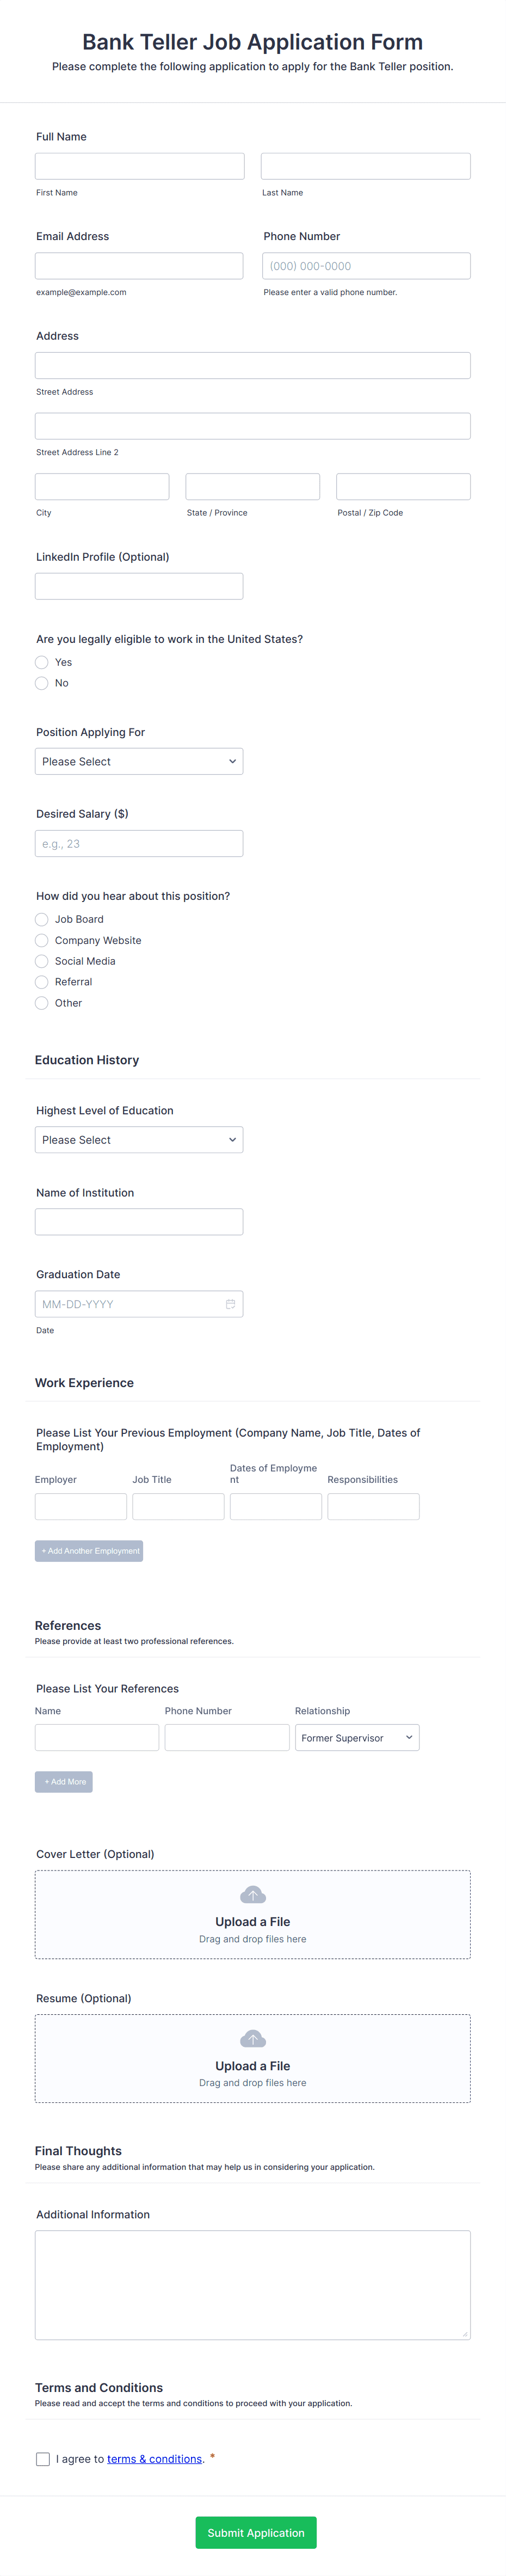The width and height of the screenshot is (506, 2576).
Task: Select Social Media as how you heard
Action: [x=41, y=960]
